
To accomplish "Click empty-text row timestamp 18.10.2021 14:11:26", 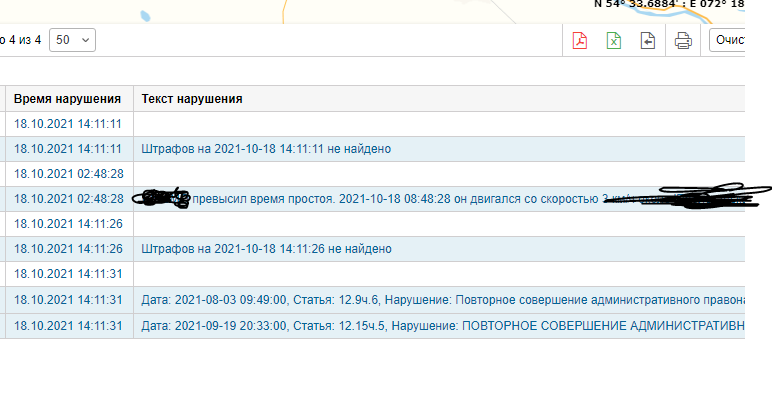I will pos(68,224).
